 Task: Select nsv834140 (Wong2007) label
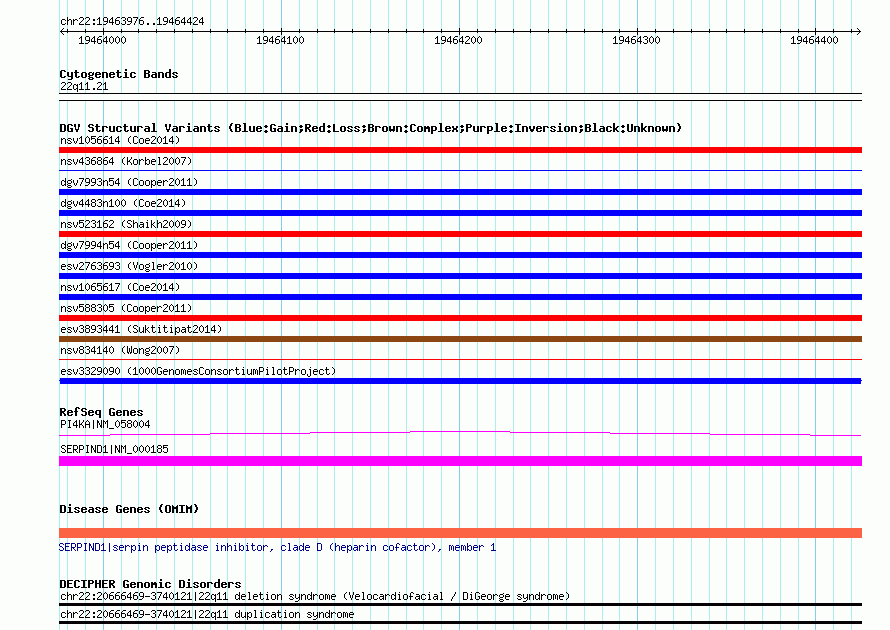coord(120,350)
